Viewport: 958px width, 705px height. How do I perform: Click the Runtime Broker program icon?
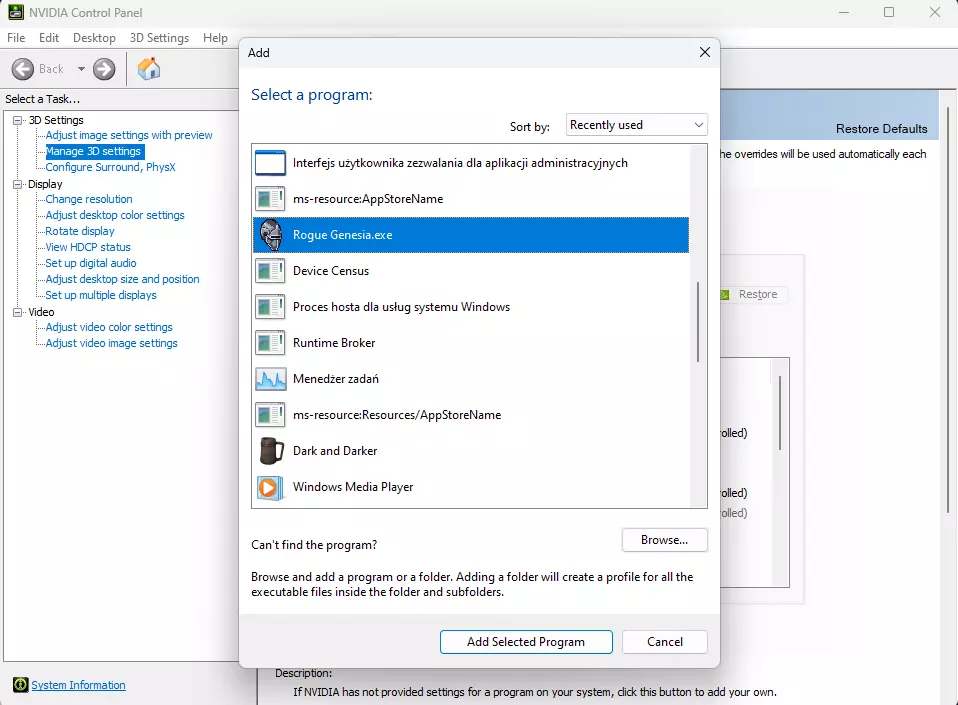(270, 343)
